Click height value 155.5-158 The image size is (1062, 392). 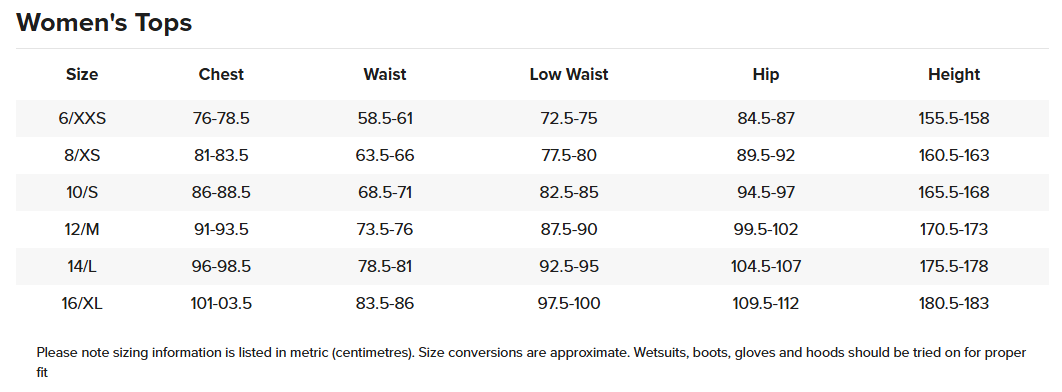coord(954,118)
